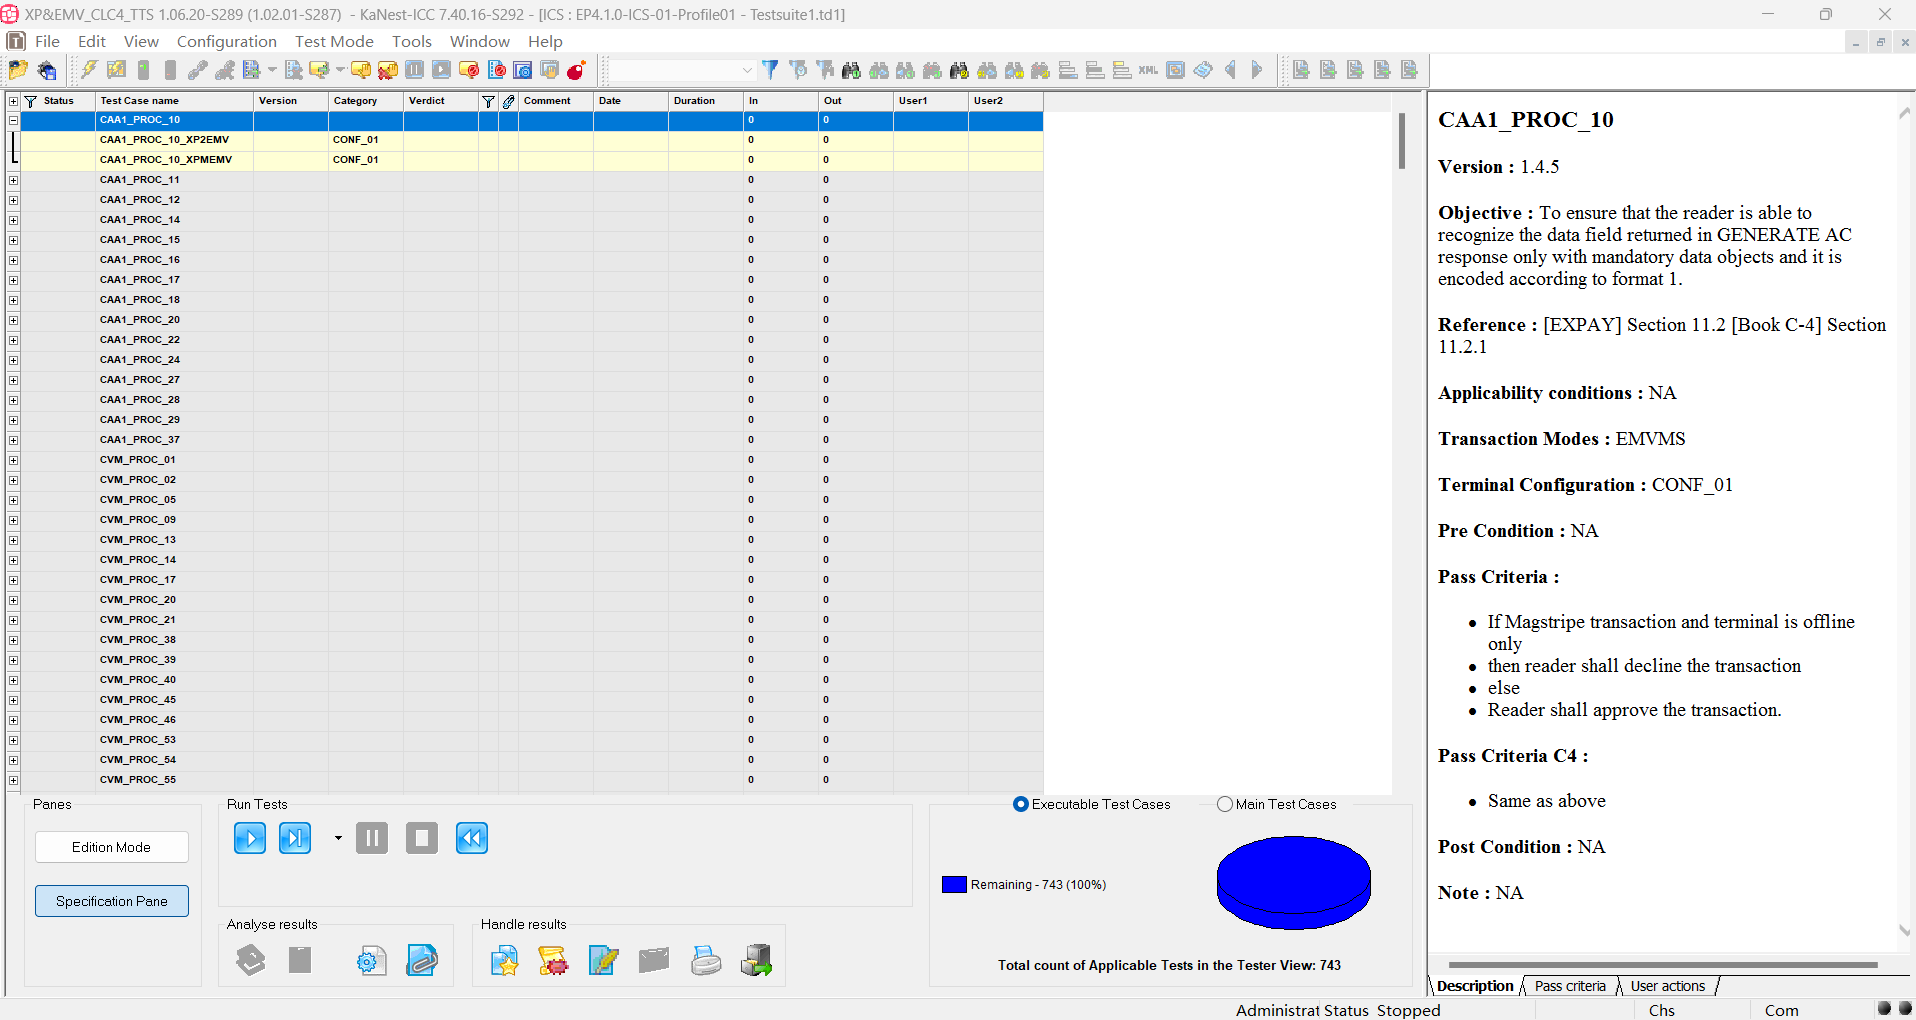Collapse the CAA1_PROC_10 test case row

[13, 120]
